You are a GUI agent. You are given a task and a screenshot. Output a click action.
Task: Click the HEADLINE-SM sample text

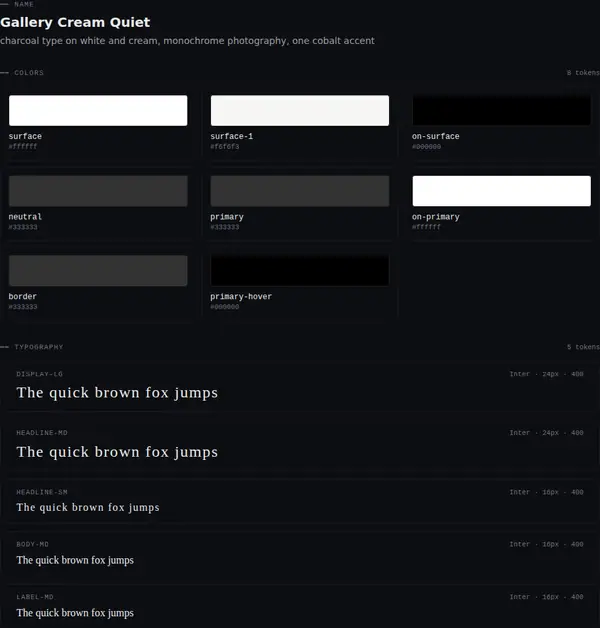pyautogui.click(x=88, y=507)
